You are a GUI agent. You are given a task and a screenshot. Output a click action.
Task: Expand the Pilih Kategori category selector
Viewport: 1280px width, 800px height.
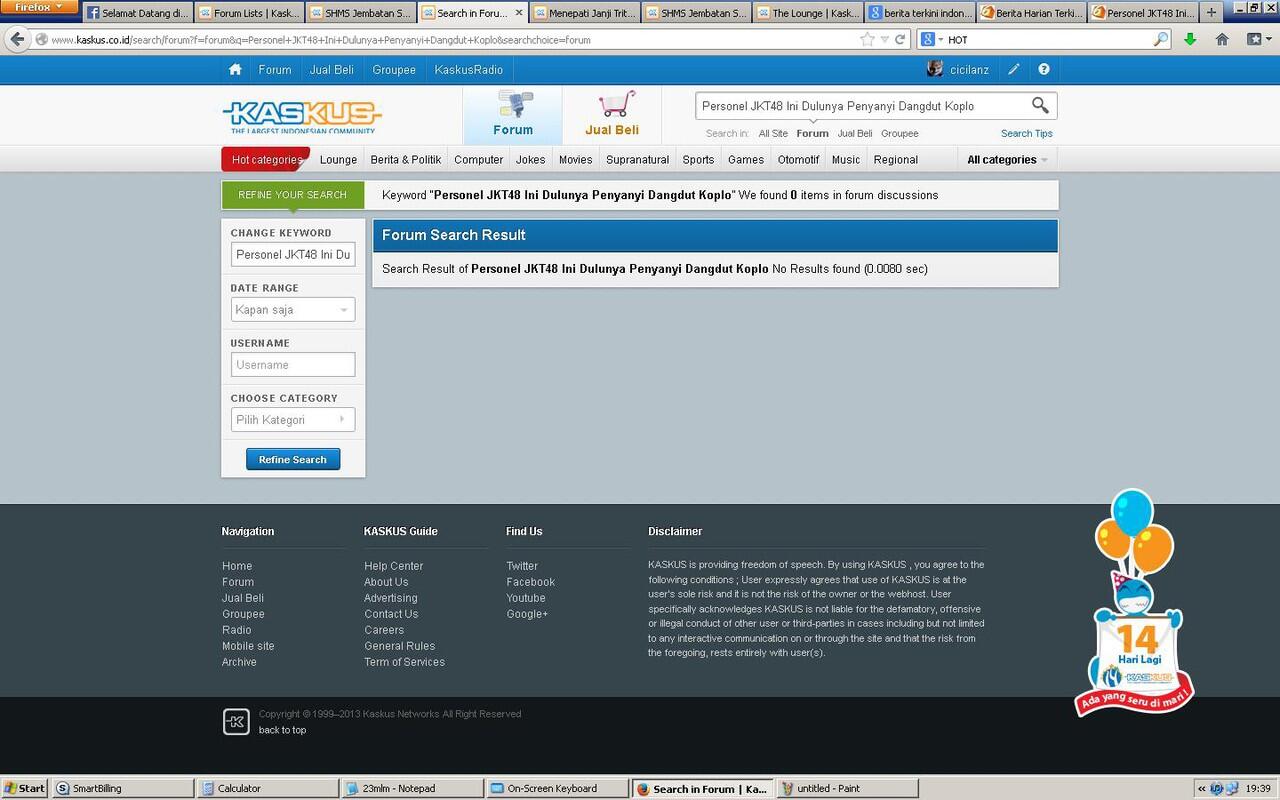click(x=293, y=420)
